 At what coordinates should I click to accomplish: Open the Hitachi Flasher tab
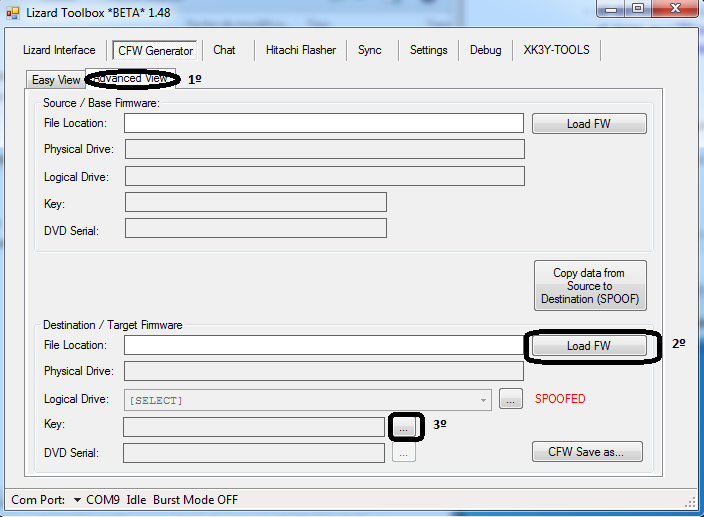pyautogui.click(x=301, y=50)
